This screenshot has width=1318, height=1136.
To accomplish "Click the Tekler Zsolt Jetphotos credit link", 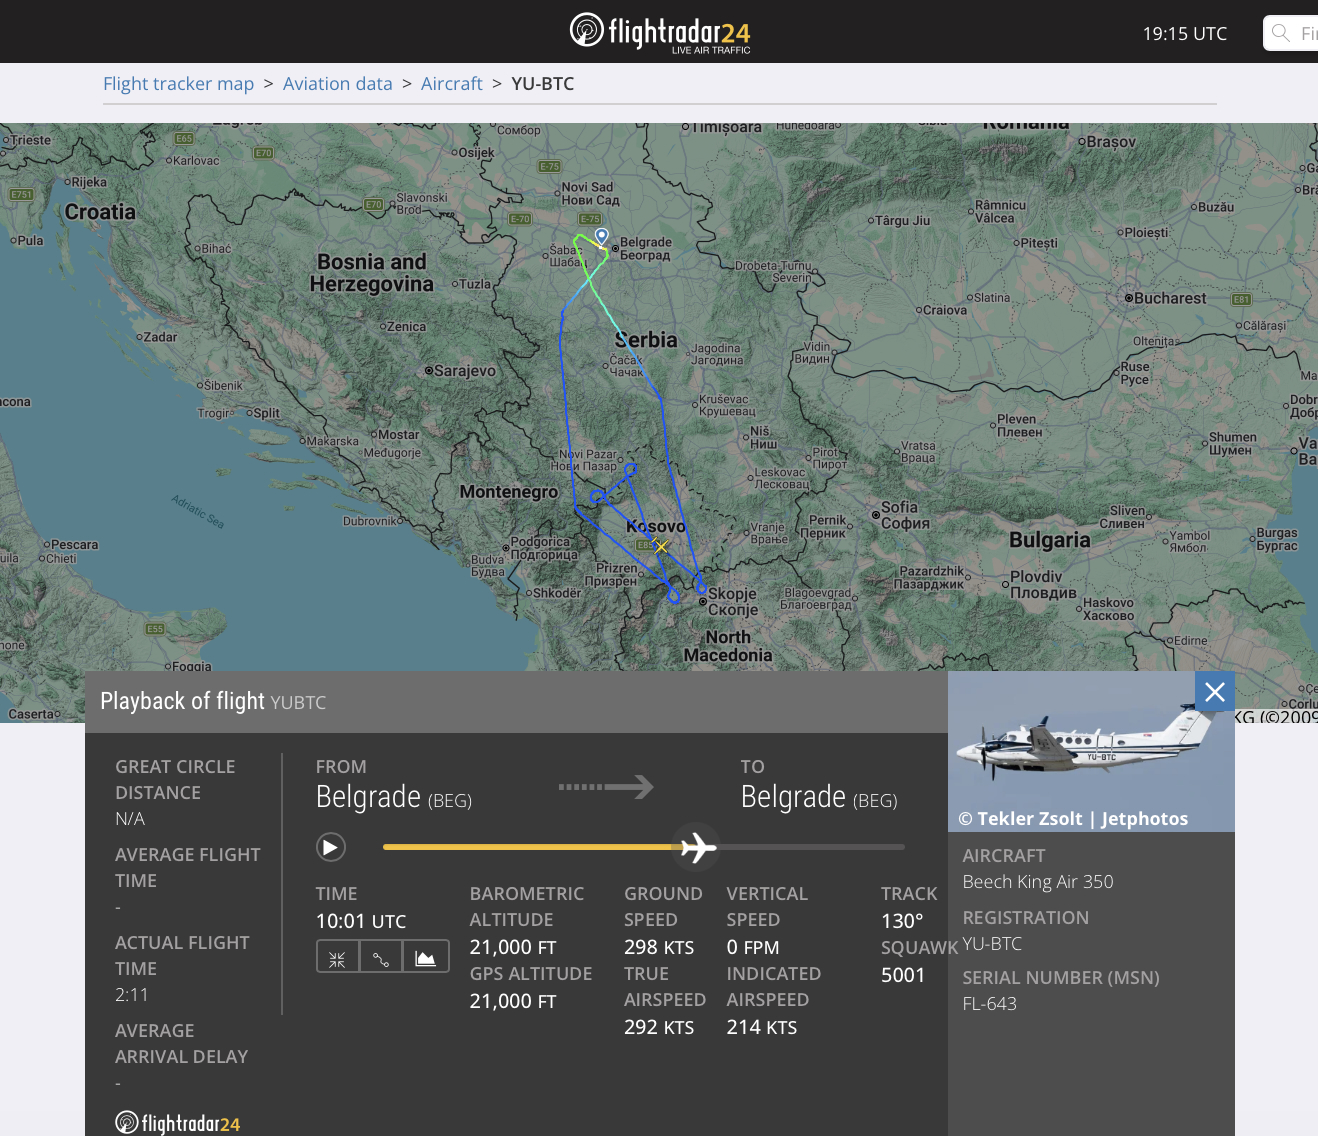I will [x=1073, y=818].
